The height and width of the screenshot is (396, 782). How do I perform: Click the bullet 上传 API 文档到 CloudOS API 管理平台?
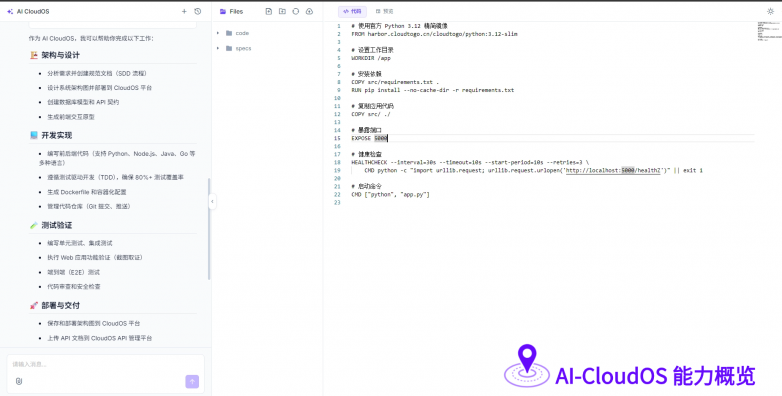click(x=100, y=338)
